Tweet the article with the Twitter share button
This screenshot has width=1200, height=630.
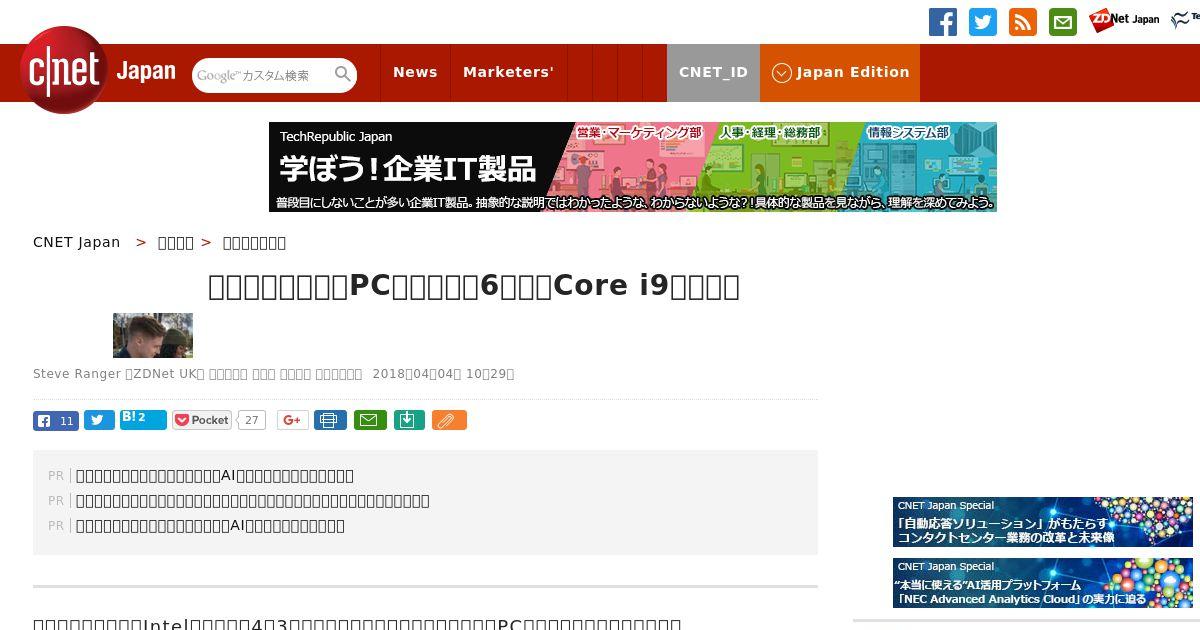click(x=99, y=420)
